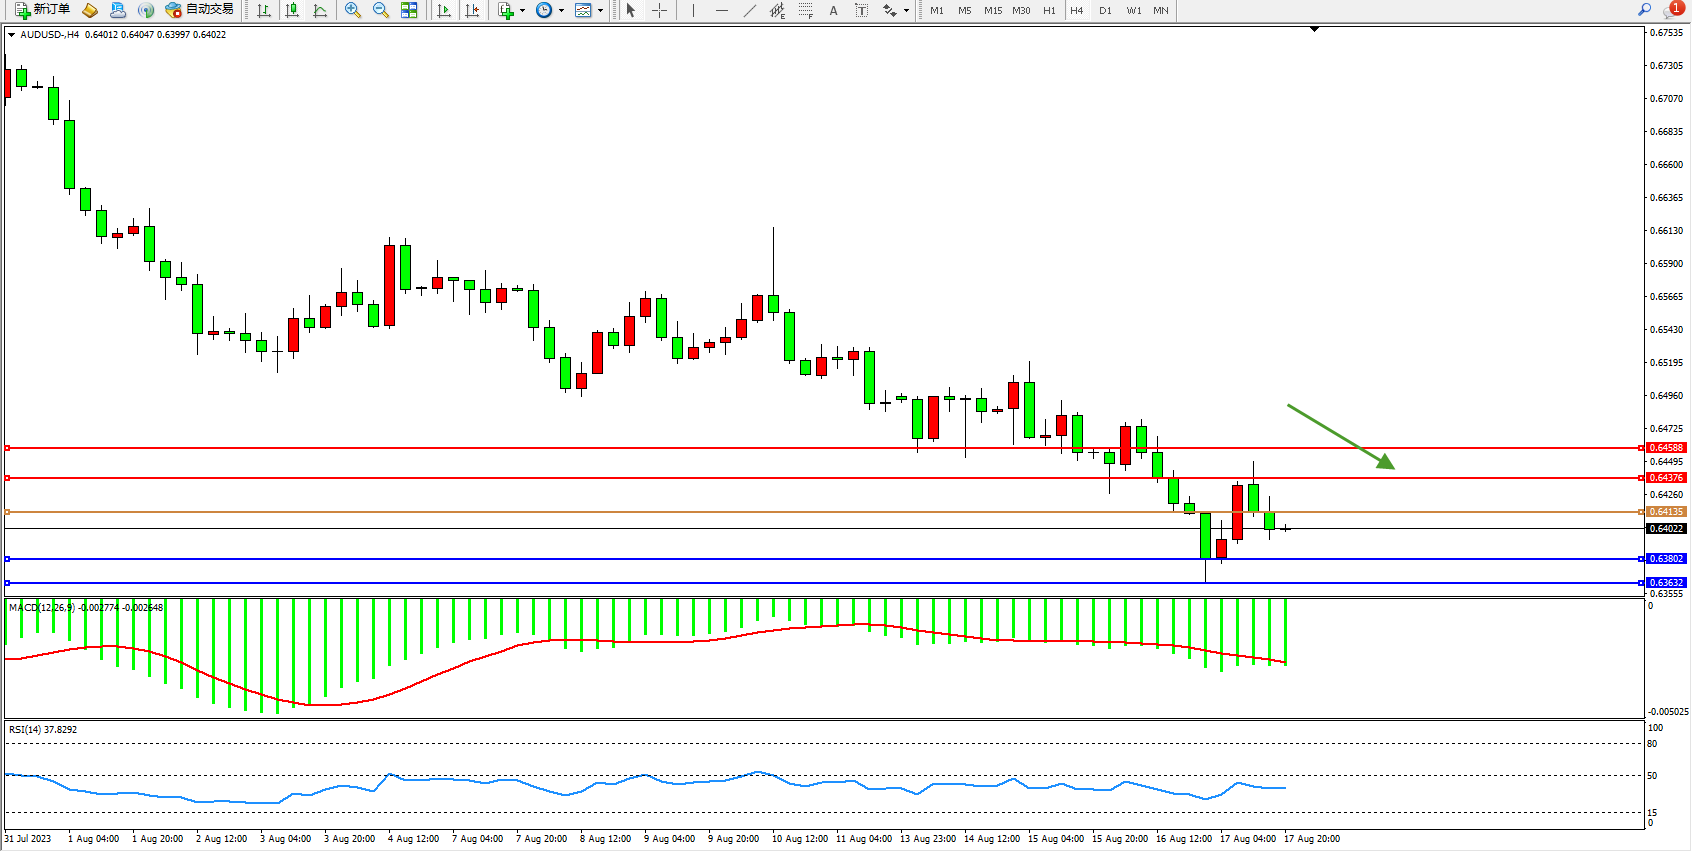This screenshot has width=1692, height=852.
Task: Toggle chart auto scroll
Action: coord(444,10)
